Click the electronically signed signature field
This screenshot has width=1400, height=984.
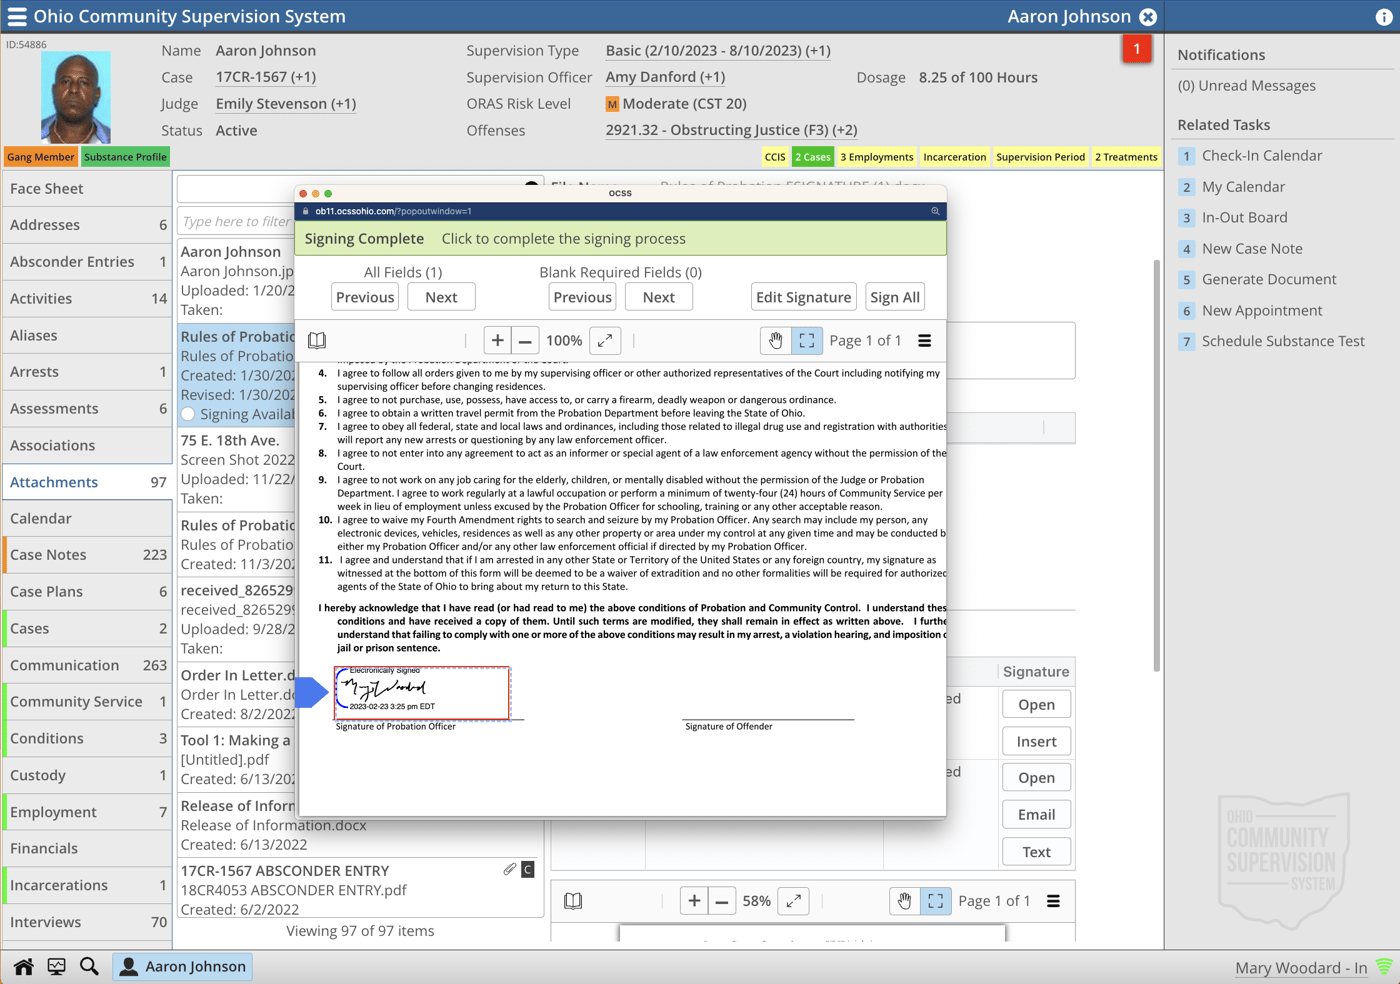pyautogui.click(x=422, y=693)
